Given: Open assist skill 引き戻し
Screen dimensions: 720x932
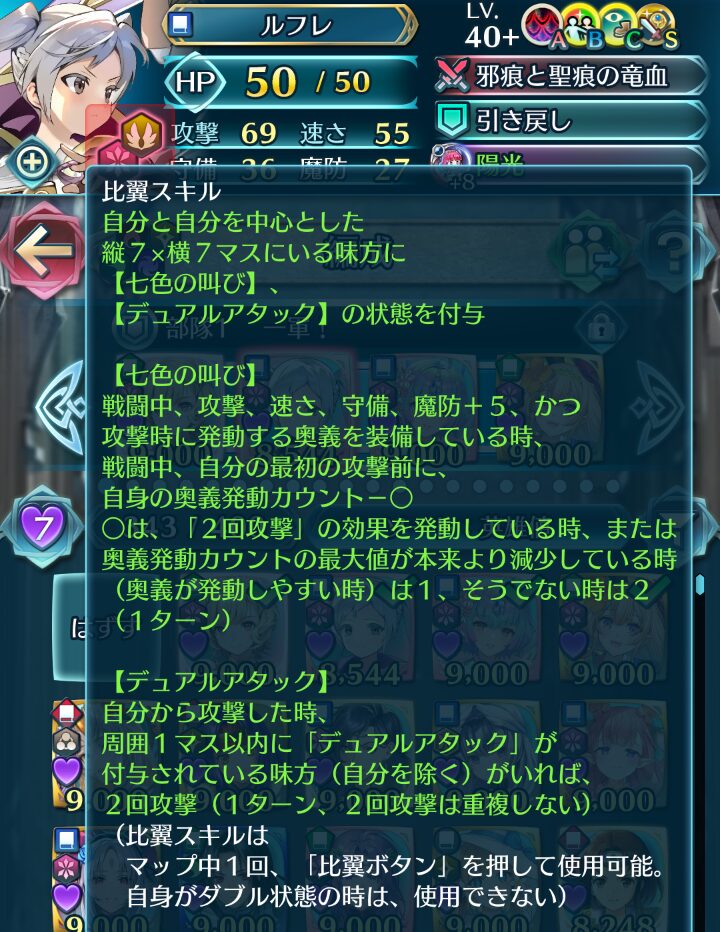Looking at the screenshot, I should coord(571,121).
